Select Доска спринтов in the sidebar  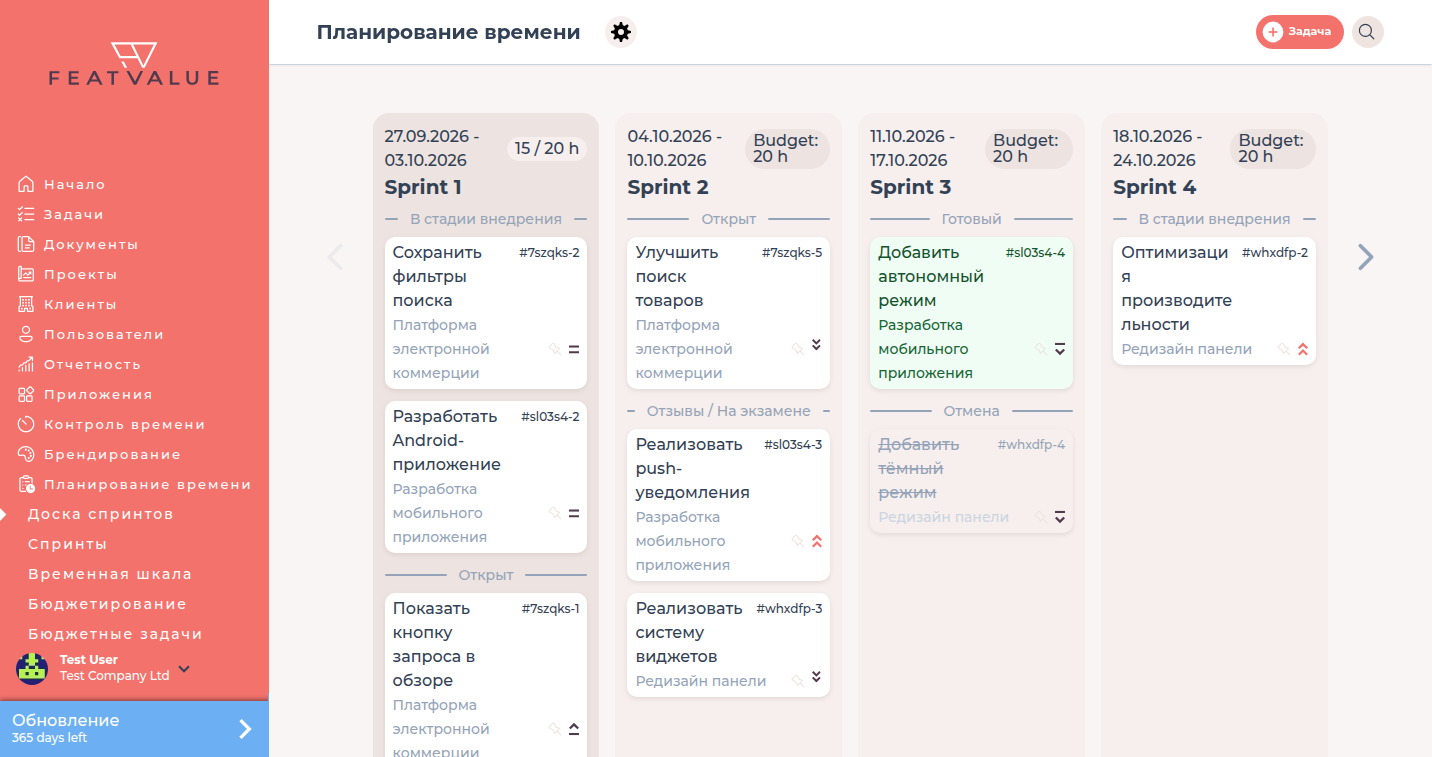(100, 514)
